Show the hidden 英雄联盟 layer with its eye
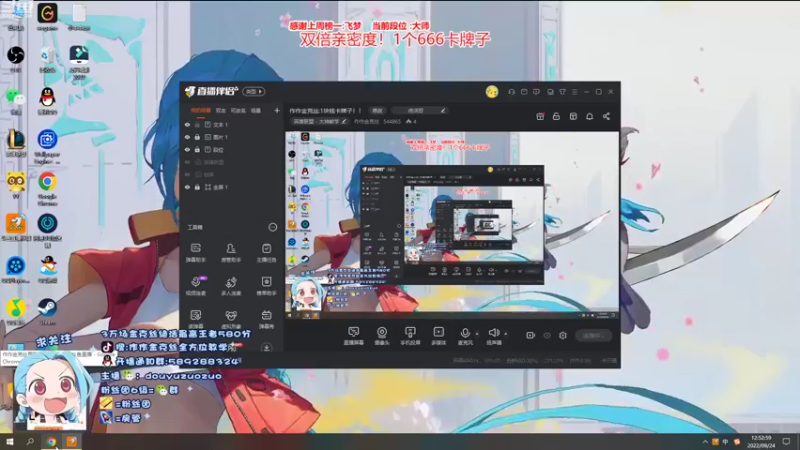This screenshot has width=800, height=450. point(187,162)
